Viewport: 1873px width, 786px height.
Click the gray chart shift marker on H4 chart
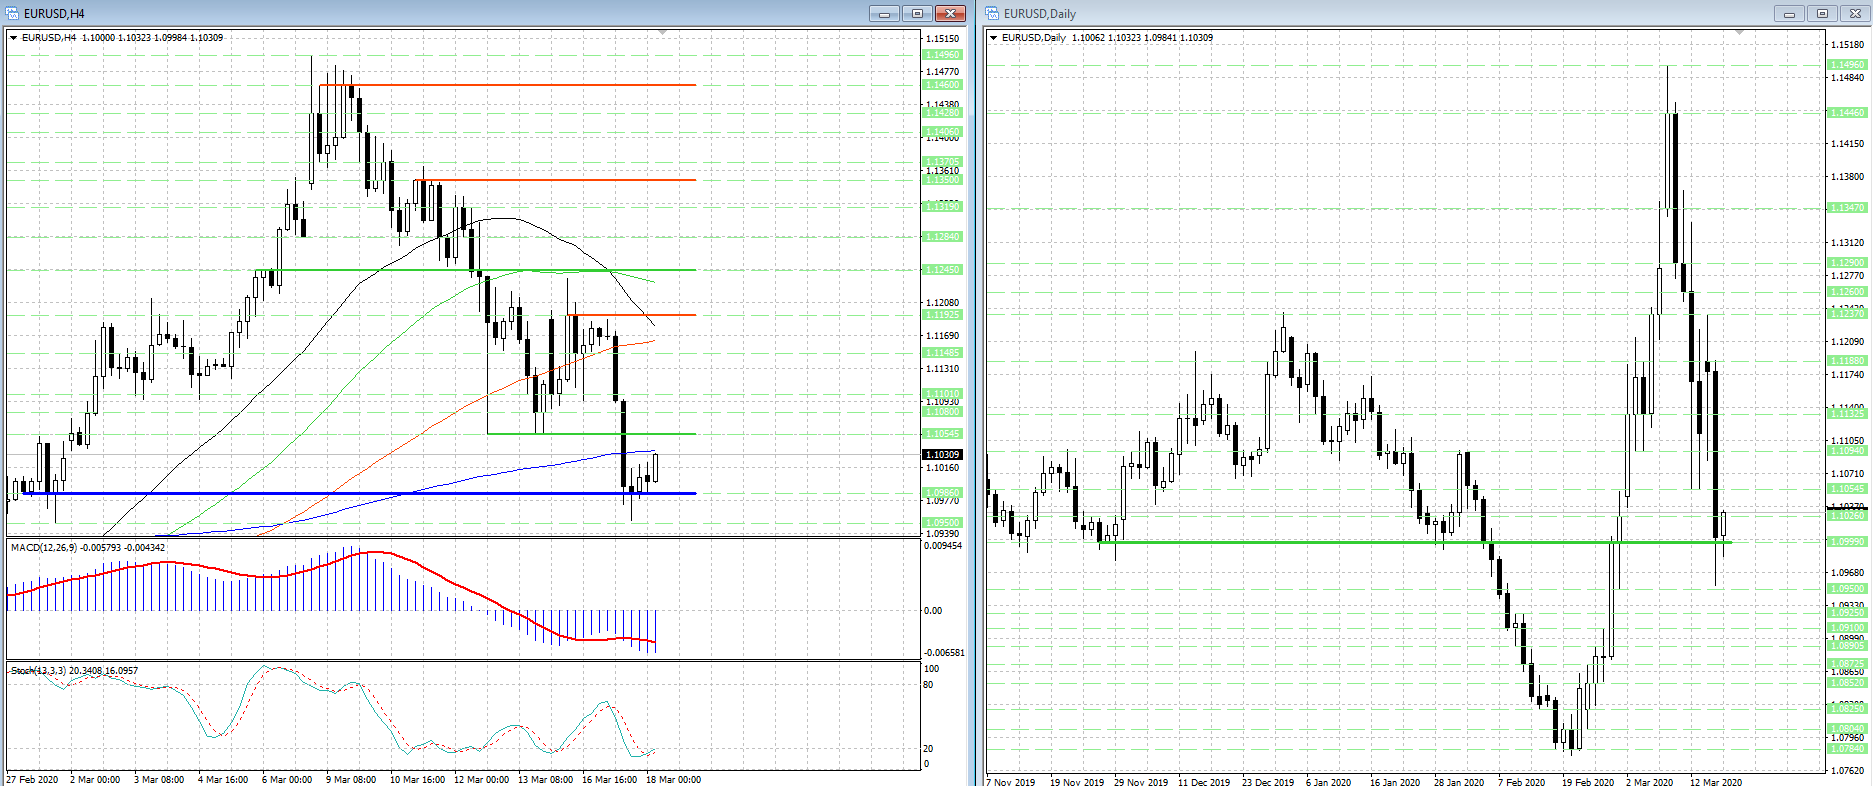(662, 33)
